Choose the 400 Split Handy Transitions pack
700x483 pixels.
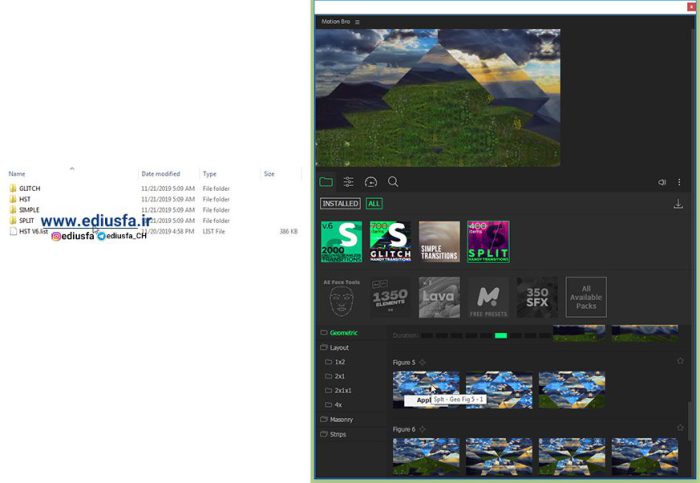(x=488, y=242)
